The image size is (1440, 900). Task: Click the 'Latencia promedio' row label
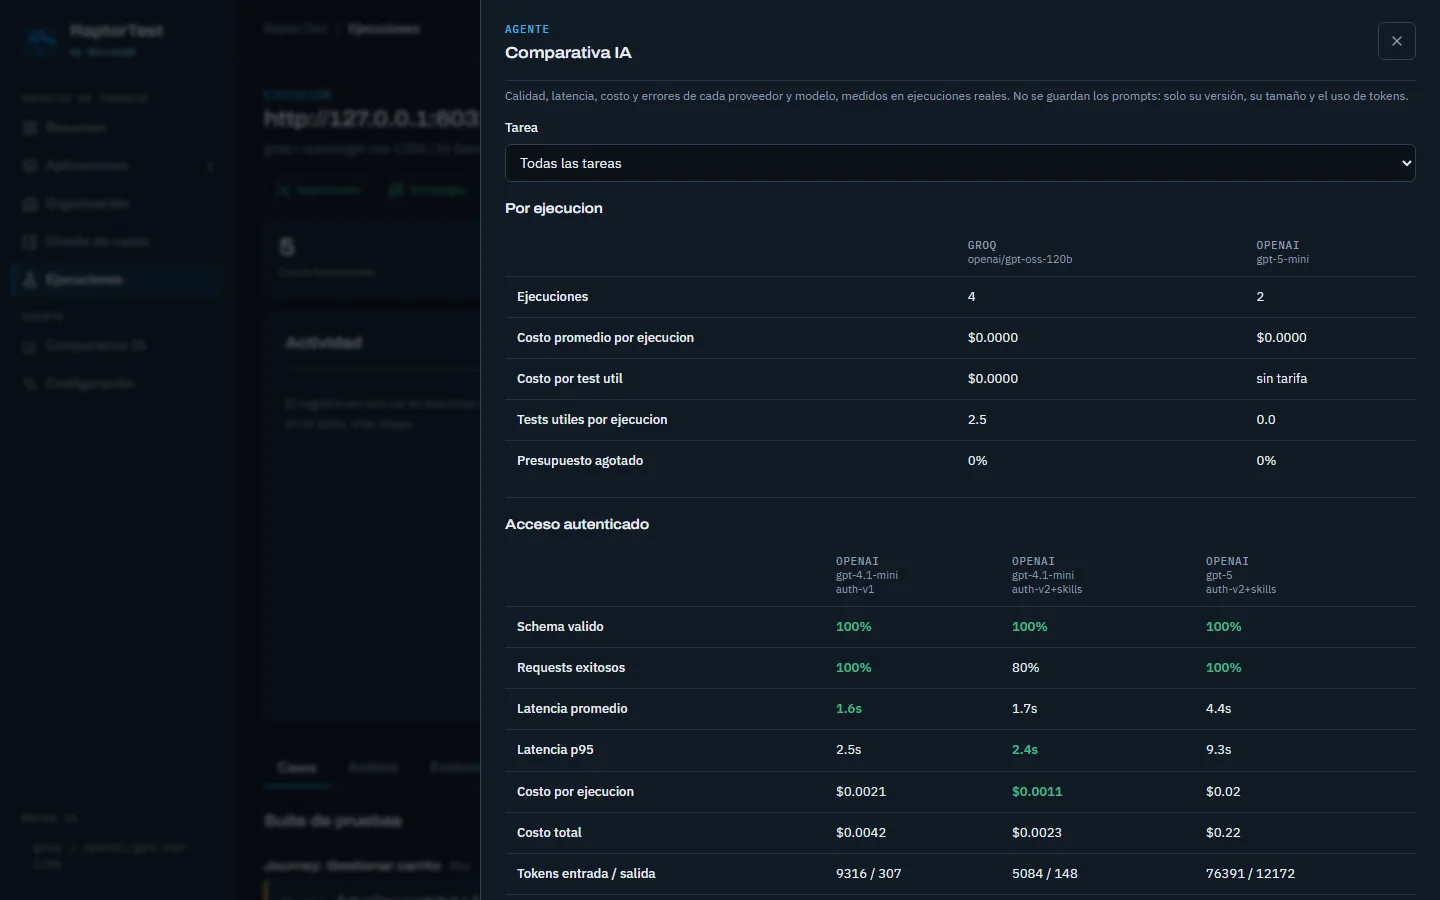(572, 709)
